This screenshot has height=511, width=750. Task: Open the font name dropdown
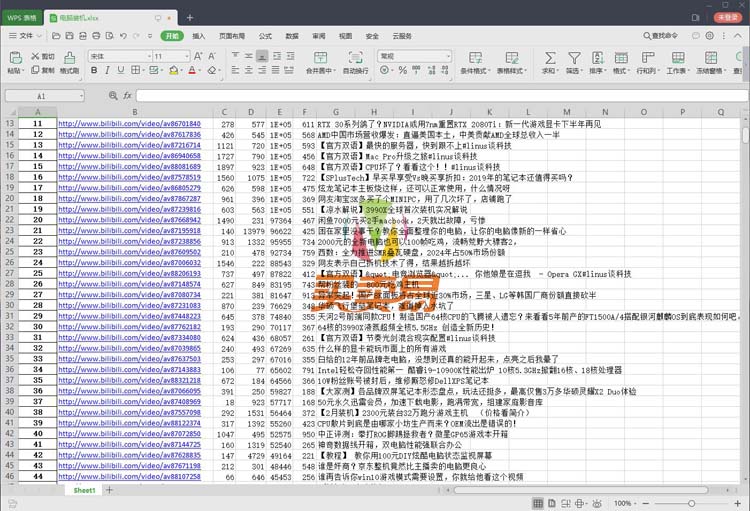(x=149, y=56)
